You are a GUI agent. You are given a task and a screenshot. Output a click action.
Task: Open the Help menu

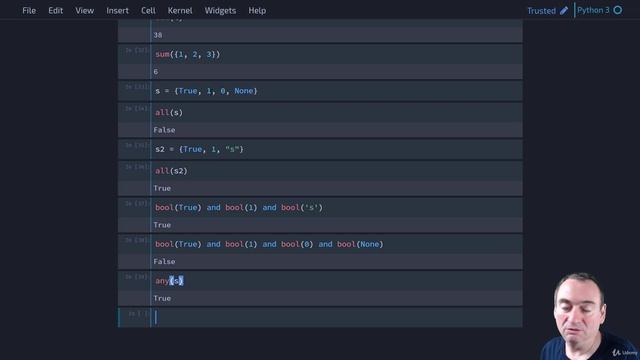257,11
